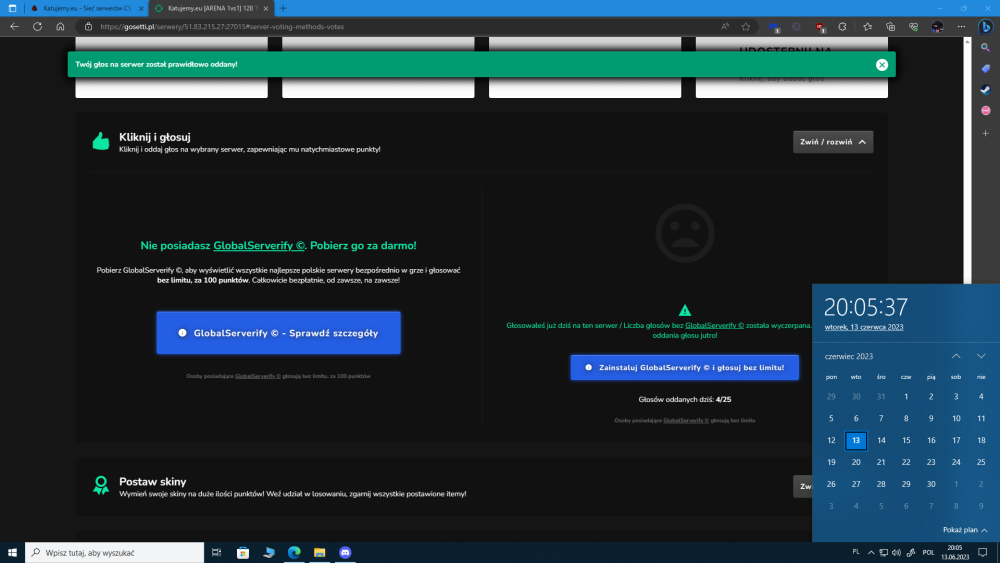Screen dimensions: 1000x563
Task: Open the Collections icon
Action: coord(890,27)
